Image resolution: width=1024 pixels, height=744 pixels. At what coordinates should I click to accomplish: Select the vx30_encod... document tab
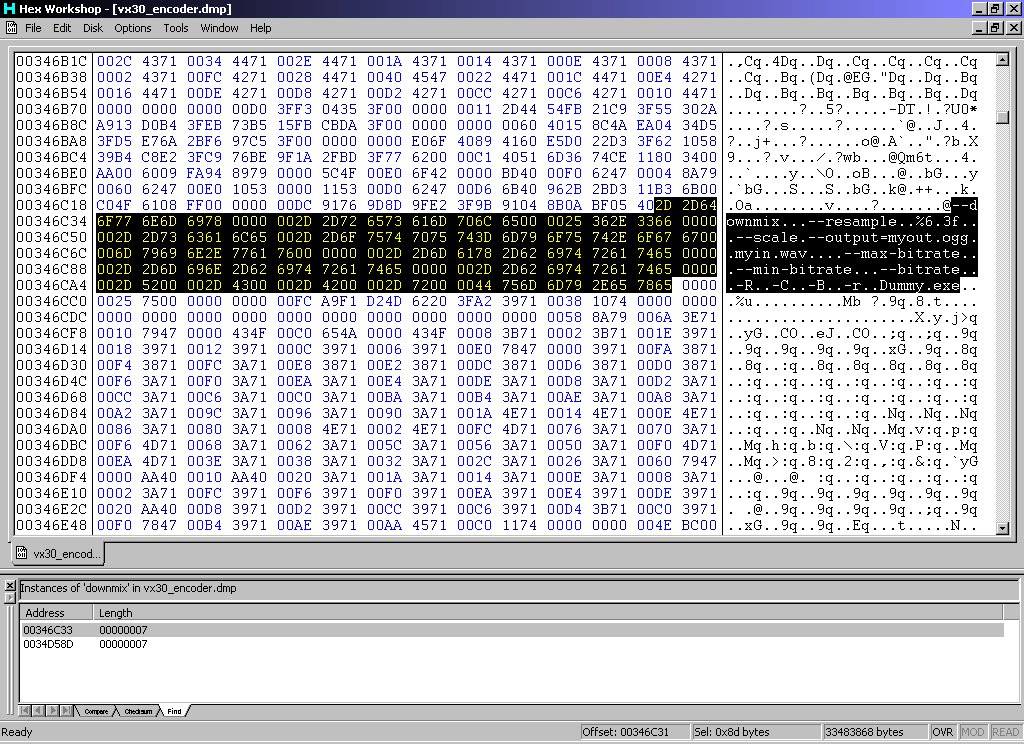pos(58,554)
